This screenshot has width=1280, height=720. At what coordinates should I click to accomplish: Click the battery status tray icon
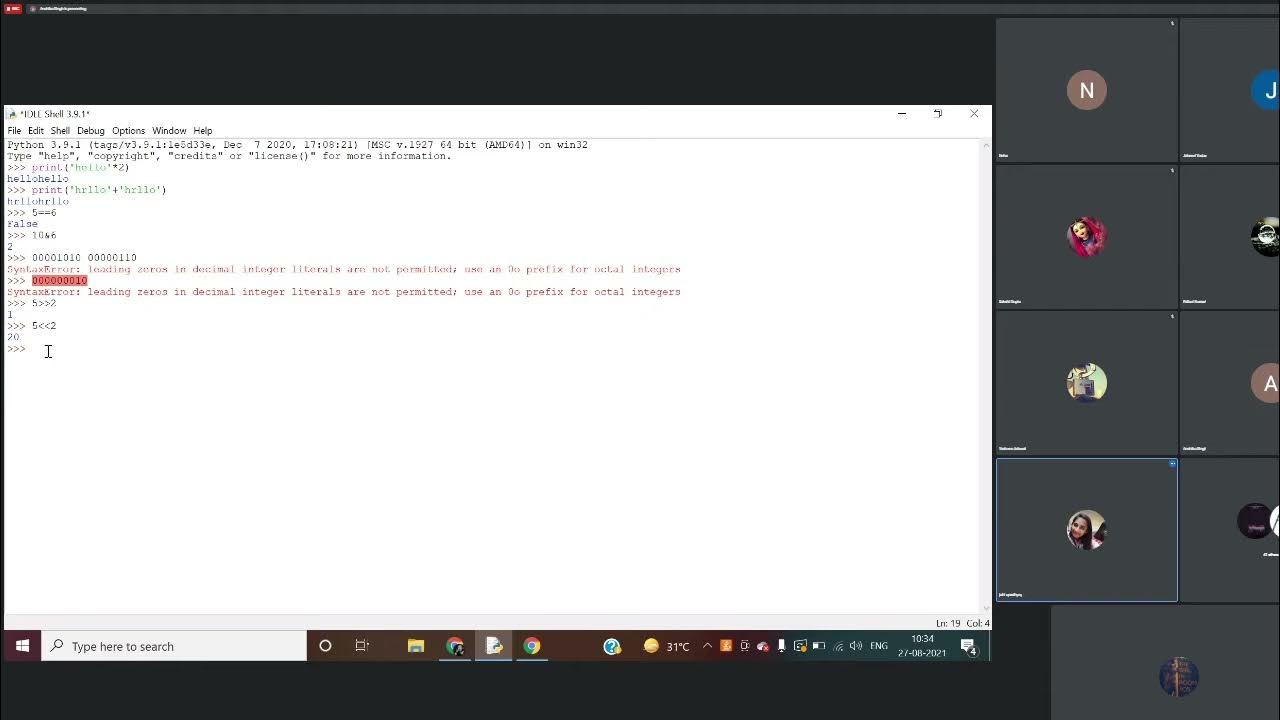click(818, 646)
